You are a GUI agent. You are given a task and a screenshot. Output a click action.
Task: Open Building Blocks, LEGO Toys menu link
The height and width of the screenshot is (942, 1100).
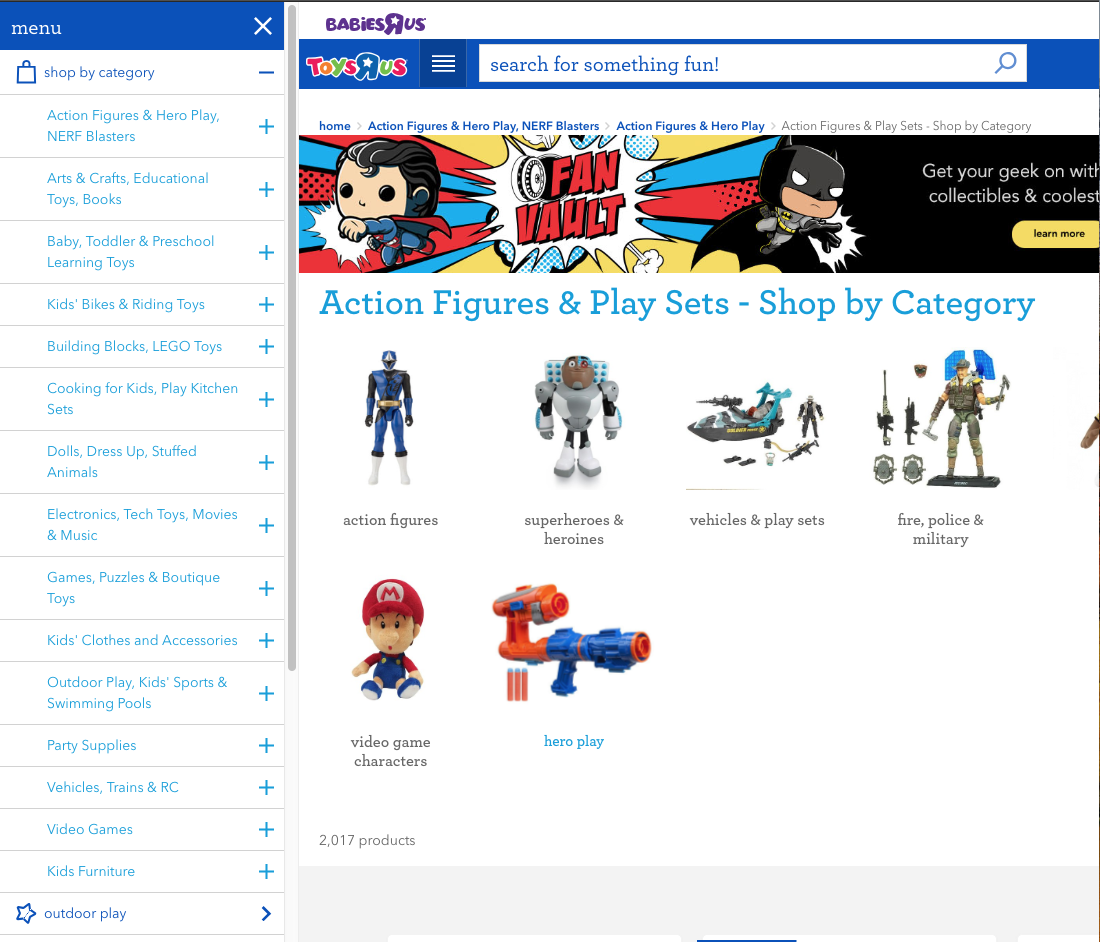click(135, 346)
